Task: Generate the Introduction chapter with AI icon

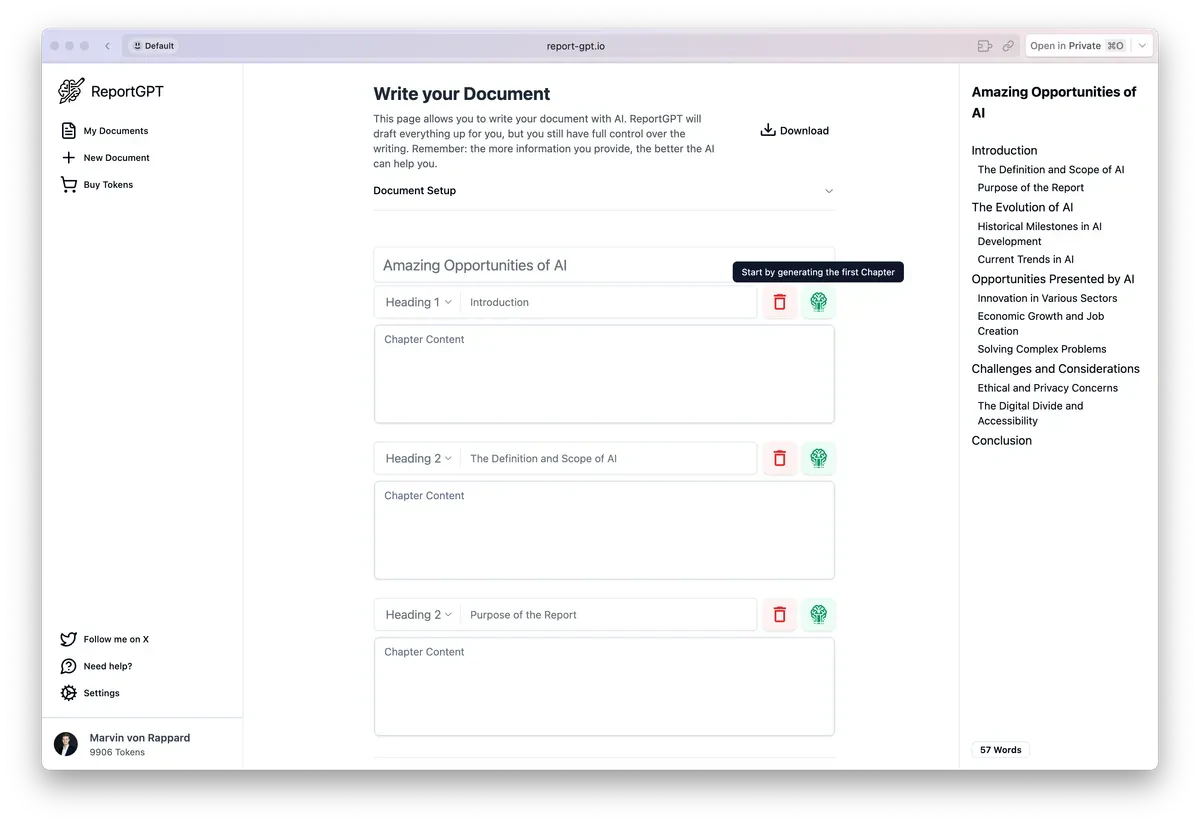Action: pos(818,302)
